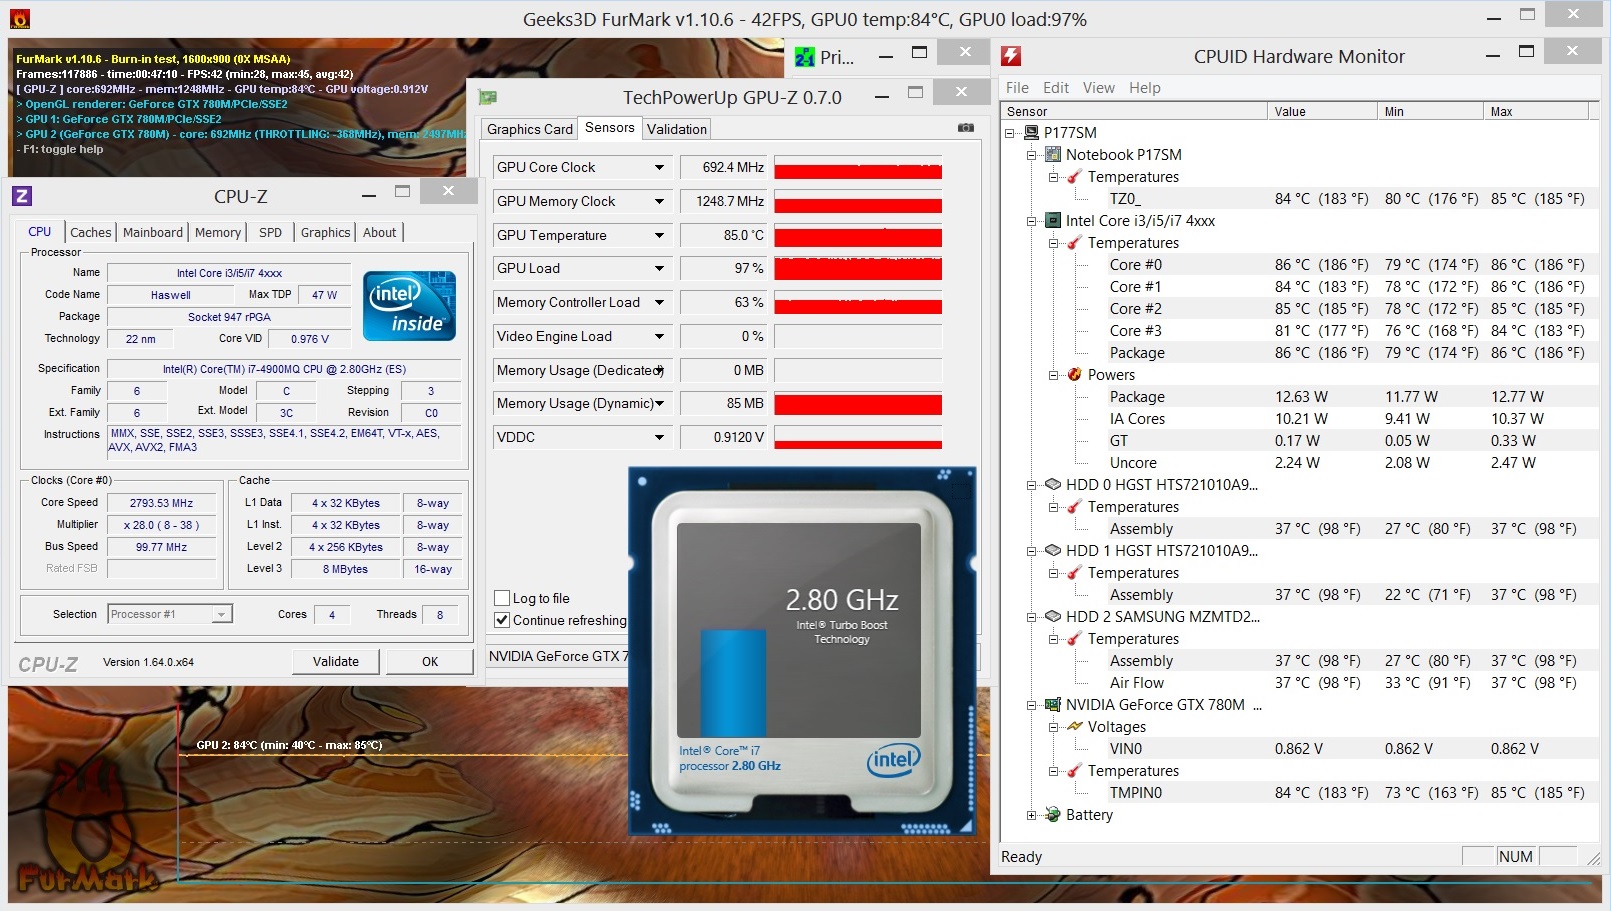Select the TMPIN0 row in HWMonitor
Viewport: 1611px width, 911px height.
1298,792
